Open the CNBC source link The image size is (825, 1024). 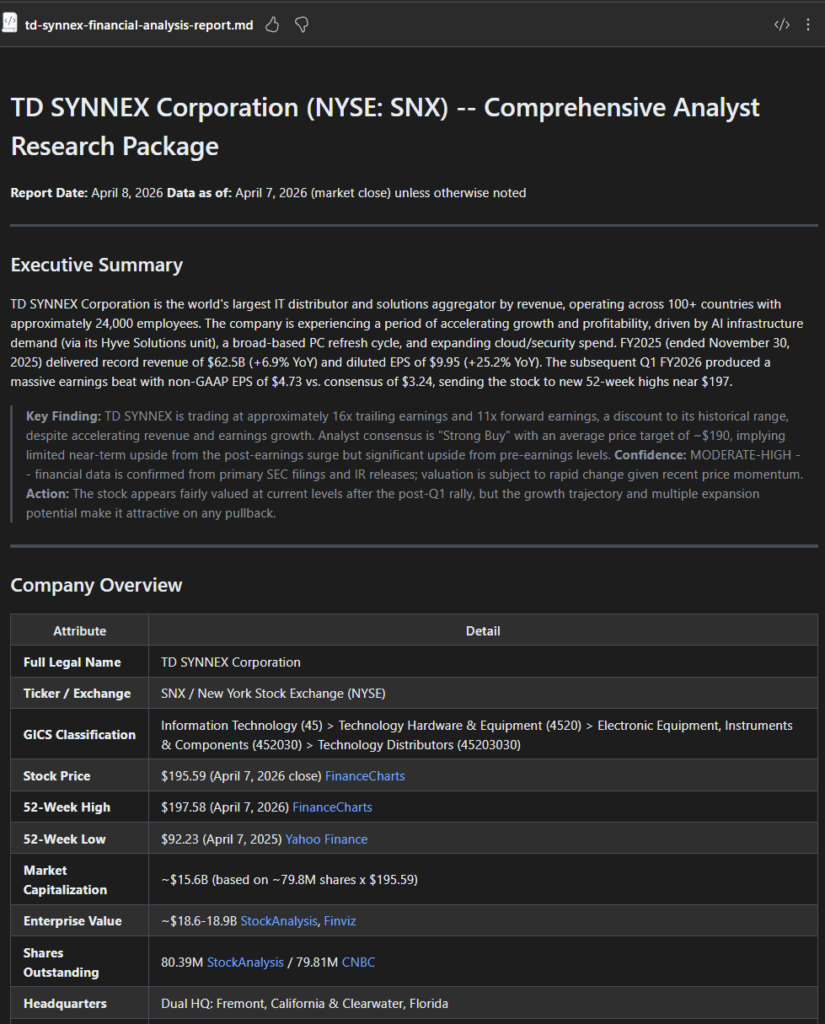tap(358, 962)
